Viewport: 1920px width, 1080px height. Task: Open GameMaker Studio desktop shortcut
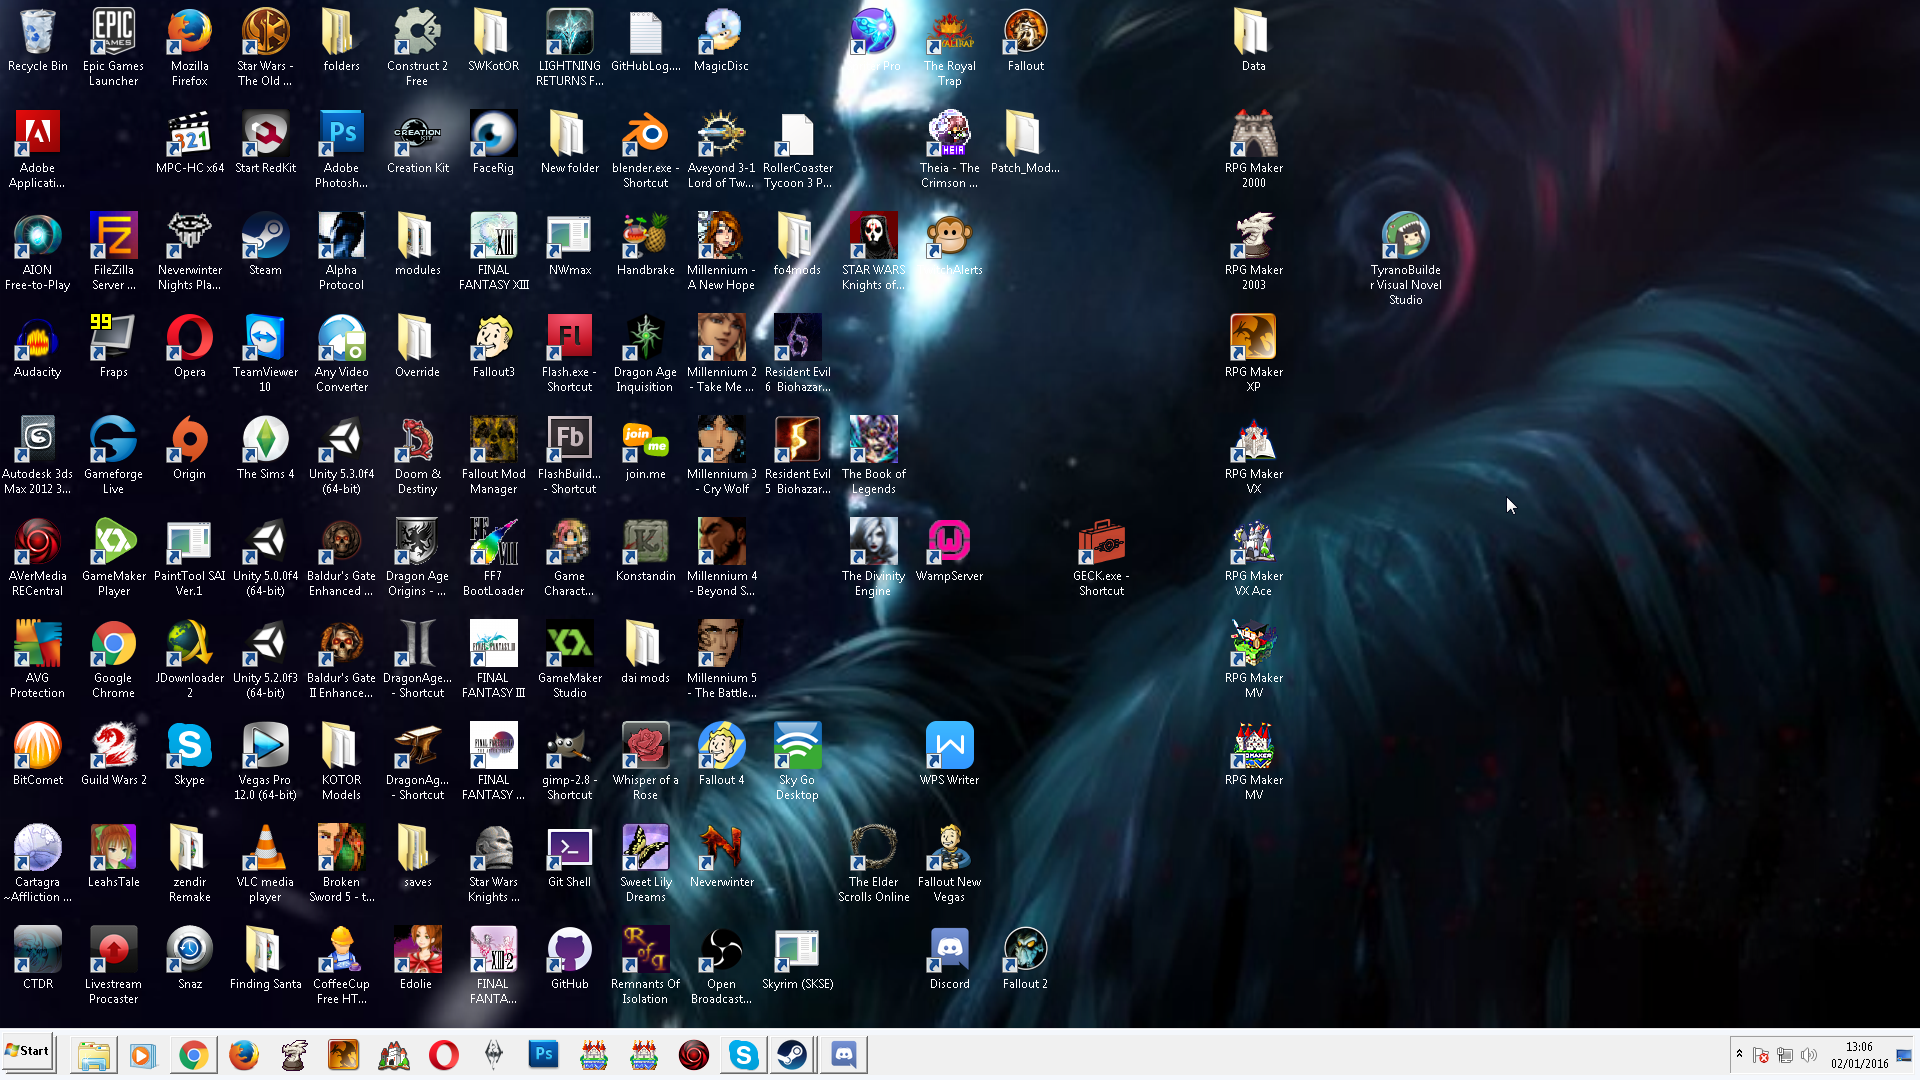[569, 660]
